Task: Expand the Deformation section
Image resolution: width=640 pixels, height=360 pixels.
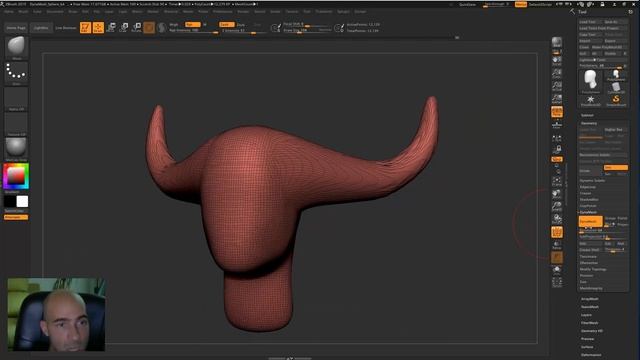Action: tap(591, 355)
